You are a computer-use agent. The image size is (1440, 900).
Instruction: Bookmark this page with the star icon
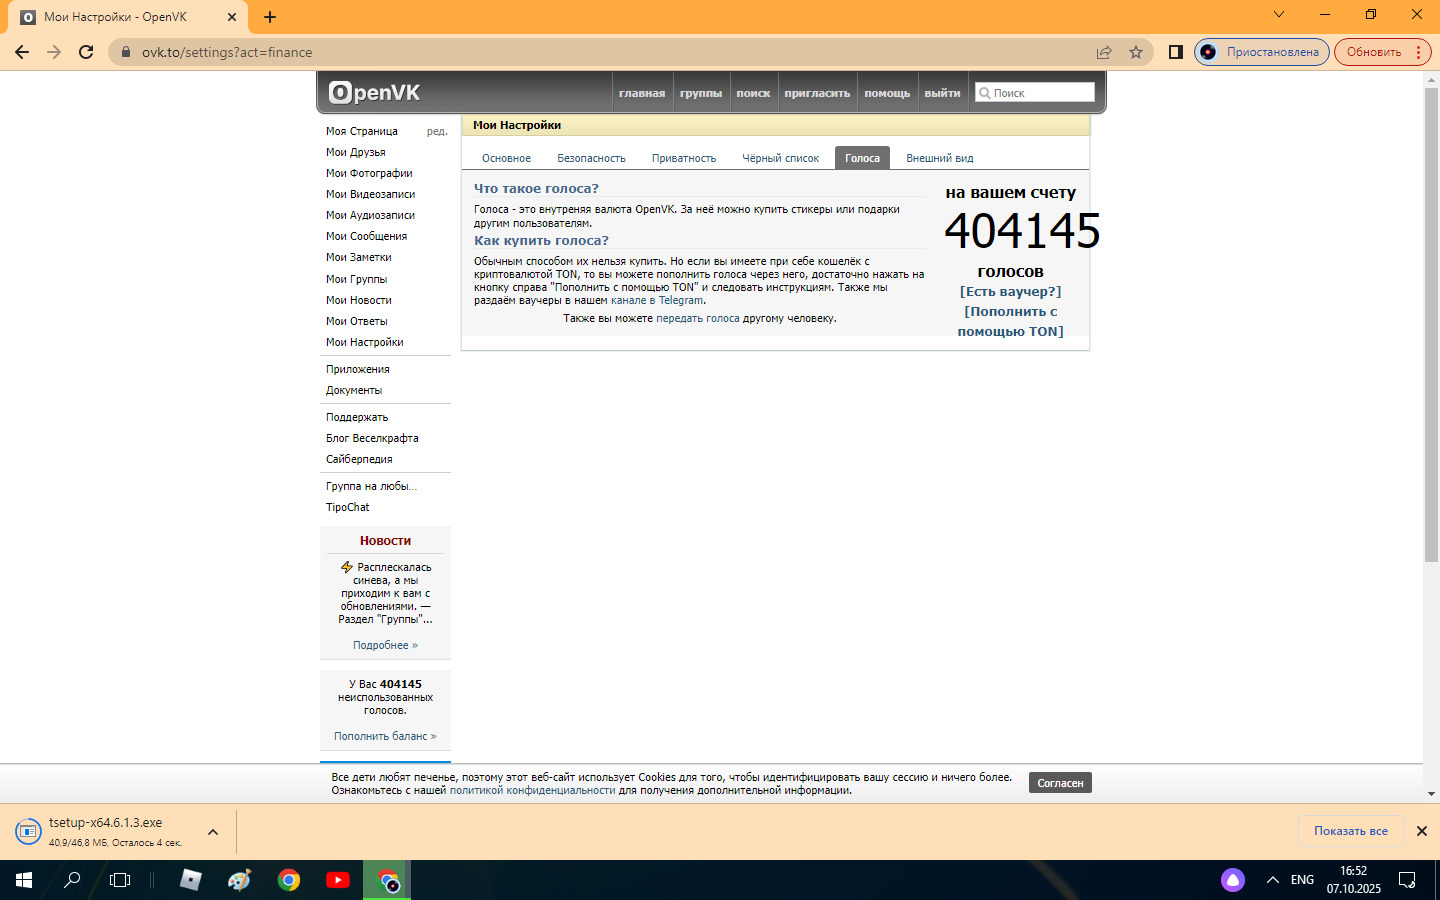1136,52
